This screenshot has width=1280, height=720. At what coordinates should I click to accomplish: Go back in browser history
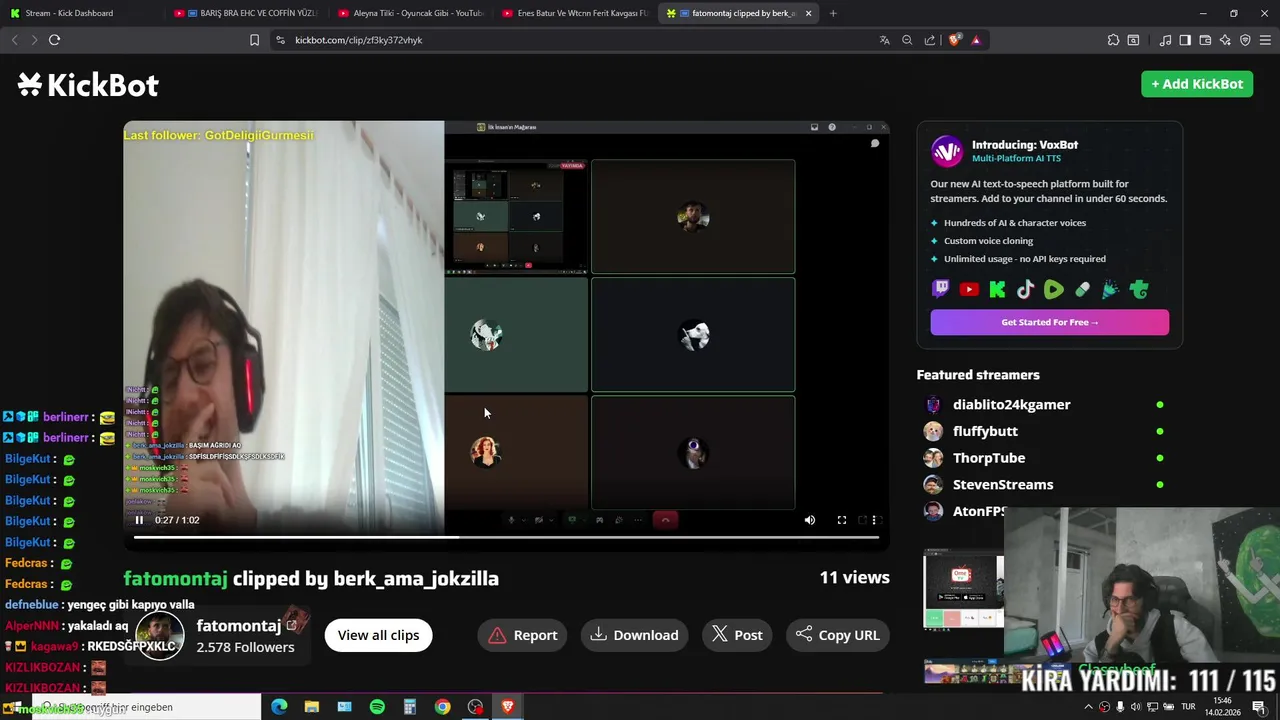click(x=14, y=40)
